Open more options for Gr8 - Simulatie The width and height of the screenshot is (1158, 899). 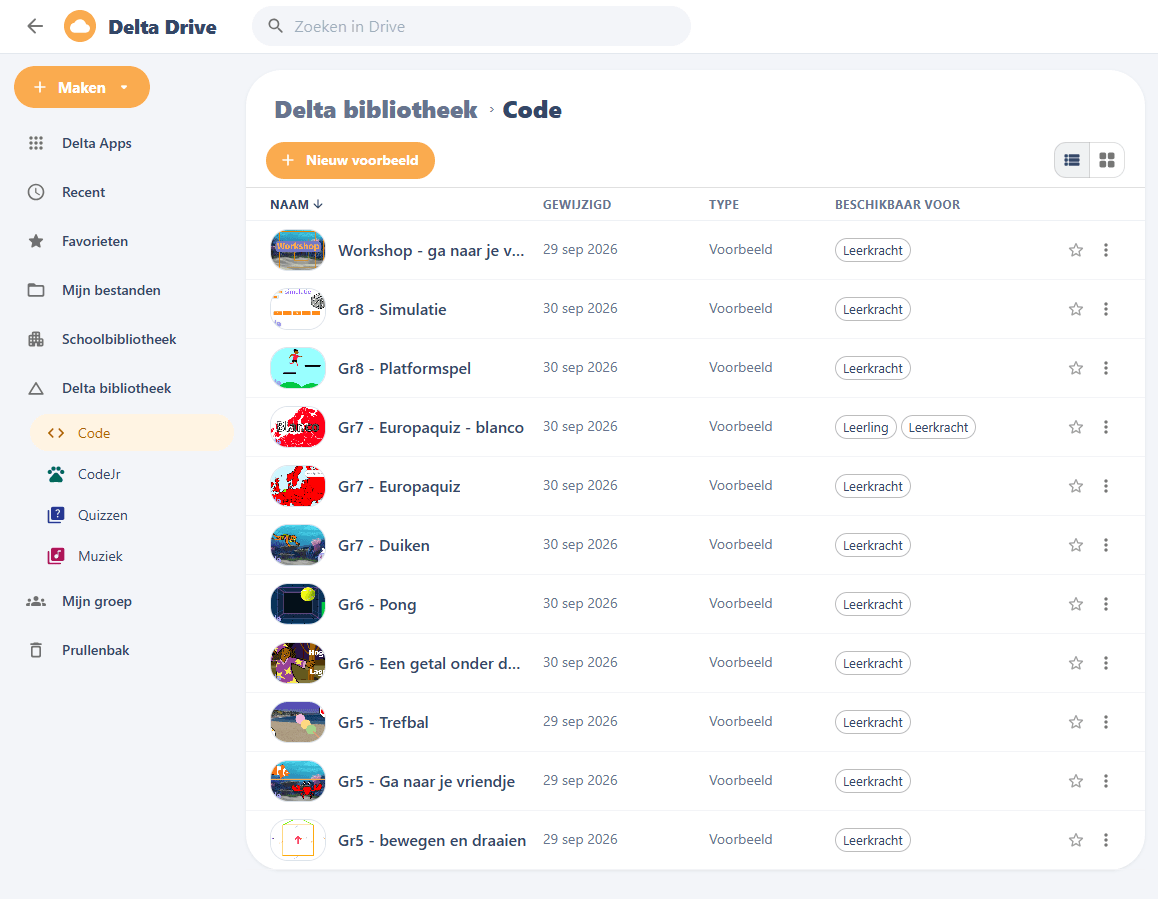click(1106, 309)
